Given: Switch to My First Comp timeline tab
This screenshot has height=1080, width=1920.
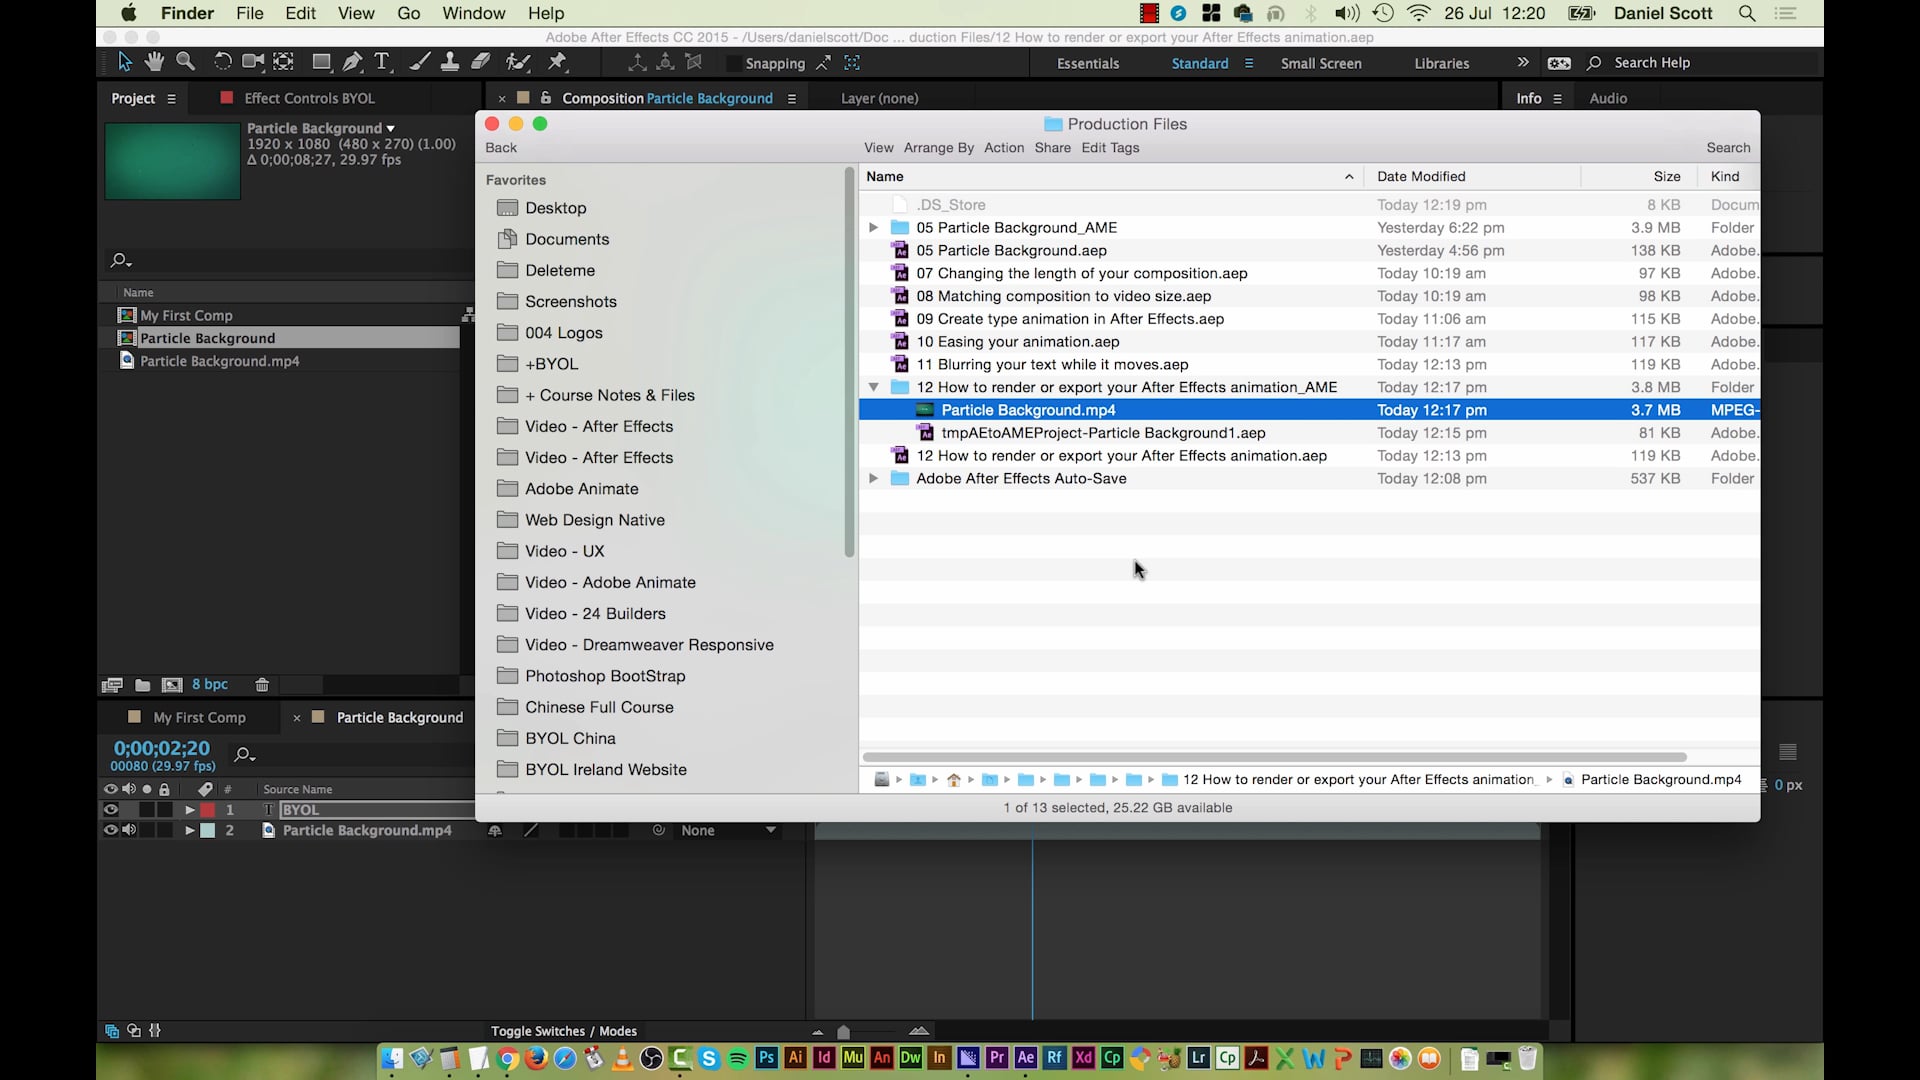Looking at the screenshot, I should (x=199, y=717).
